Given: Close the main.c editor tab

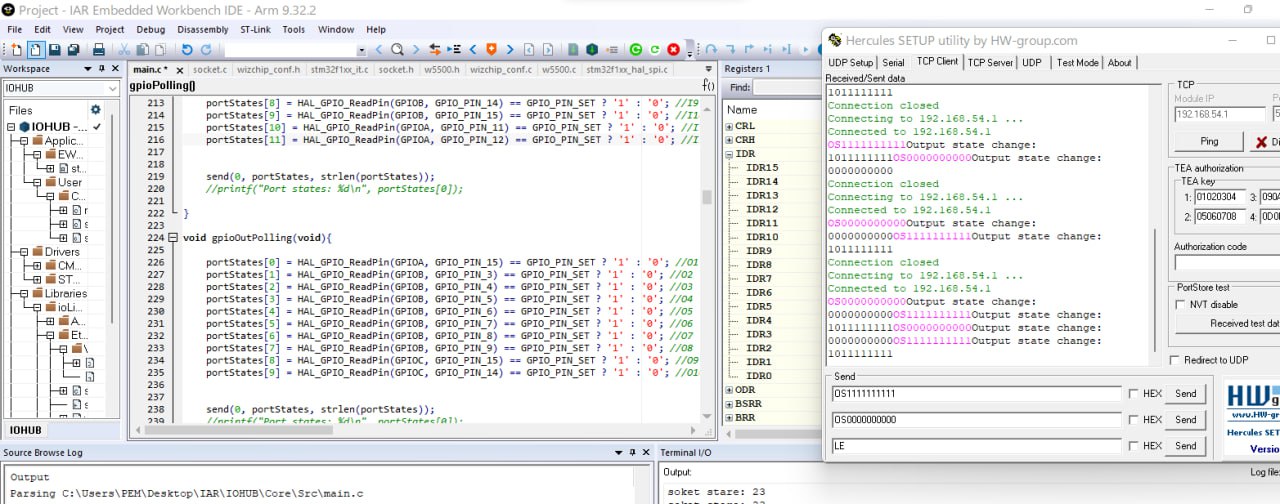Looking at the screenshot, I should point(180,70).
